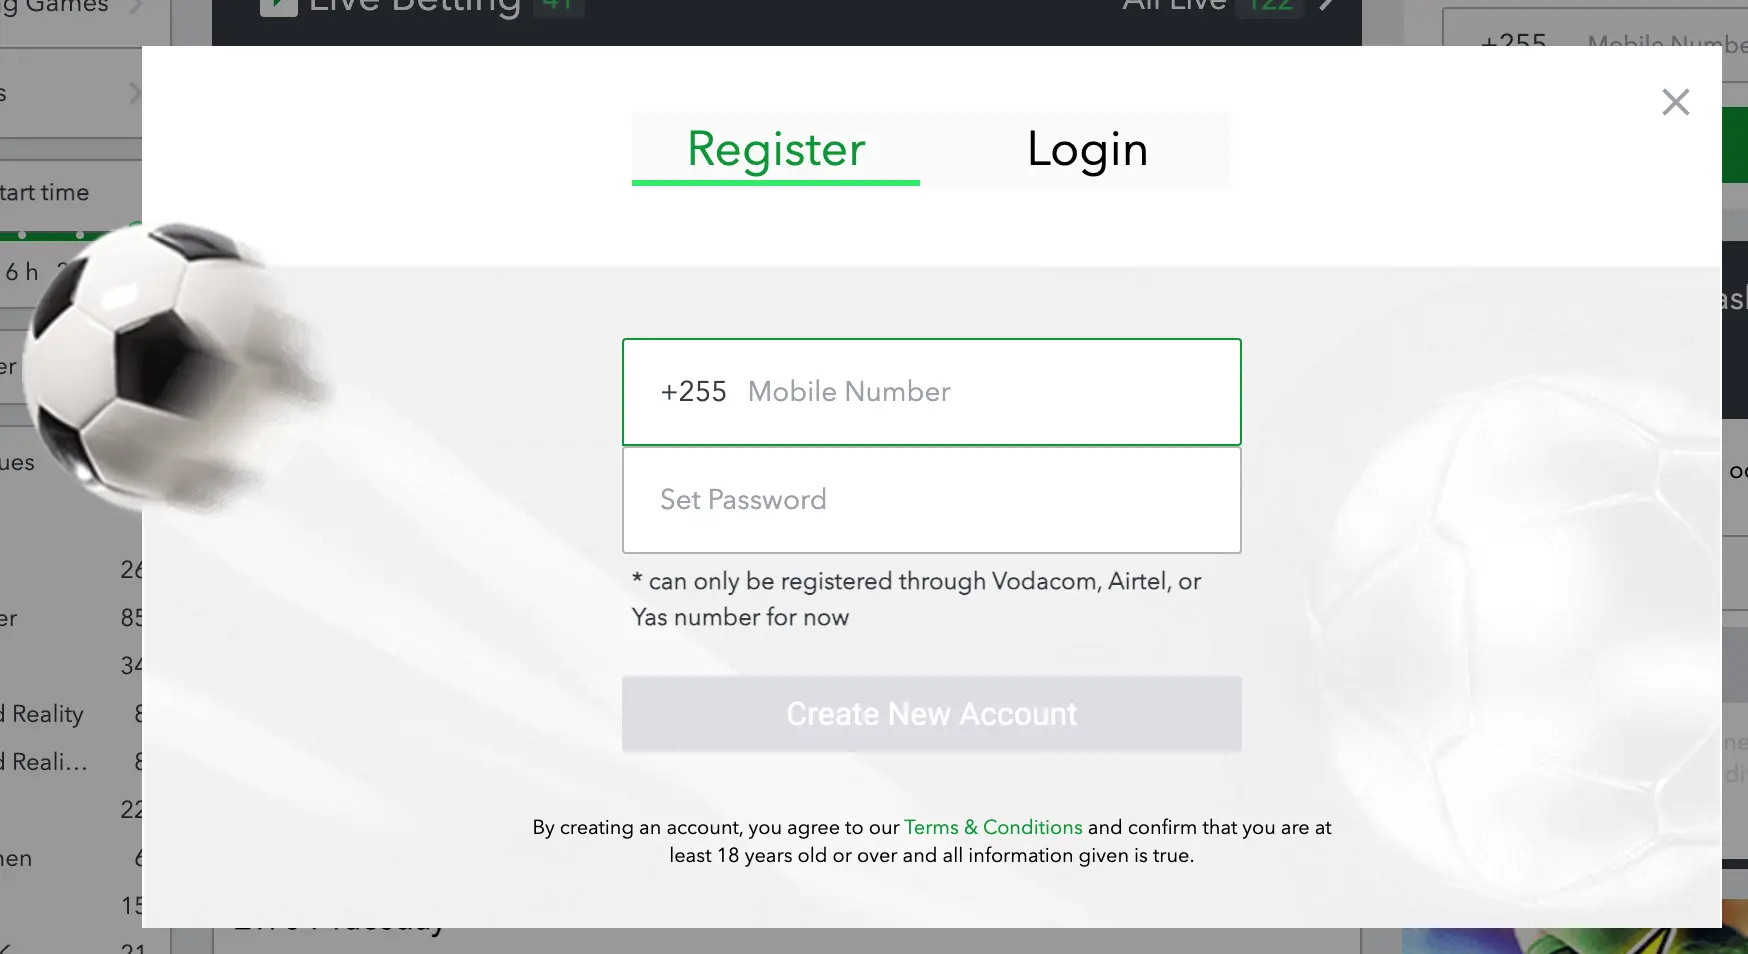This screenshot has width=1748, height=954.
Task: Click the Live Betting play icon
Action: click(278, 6)
